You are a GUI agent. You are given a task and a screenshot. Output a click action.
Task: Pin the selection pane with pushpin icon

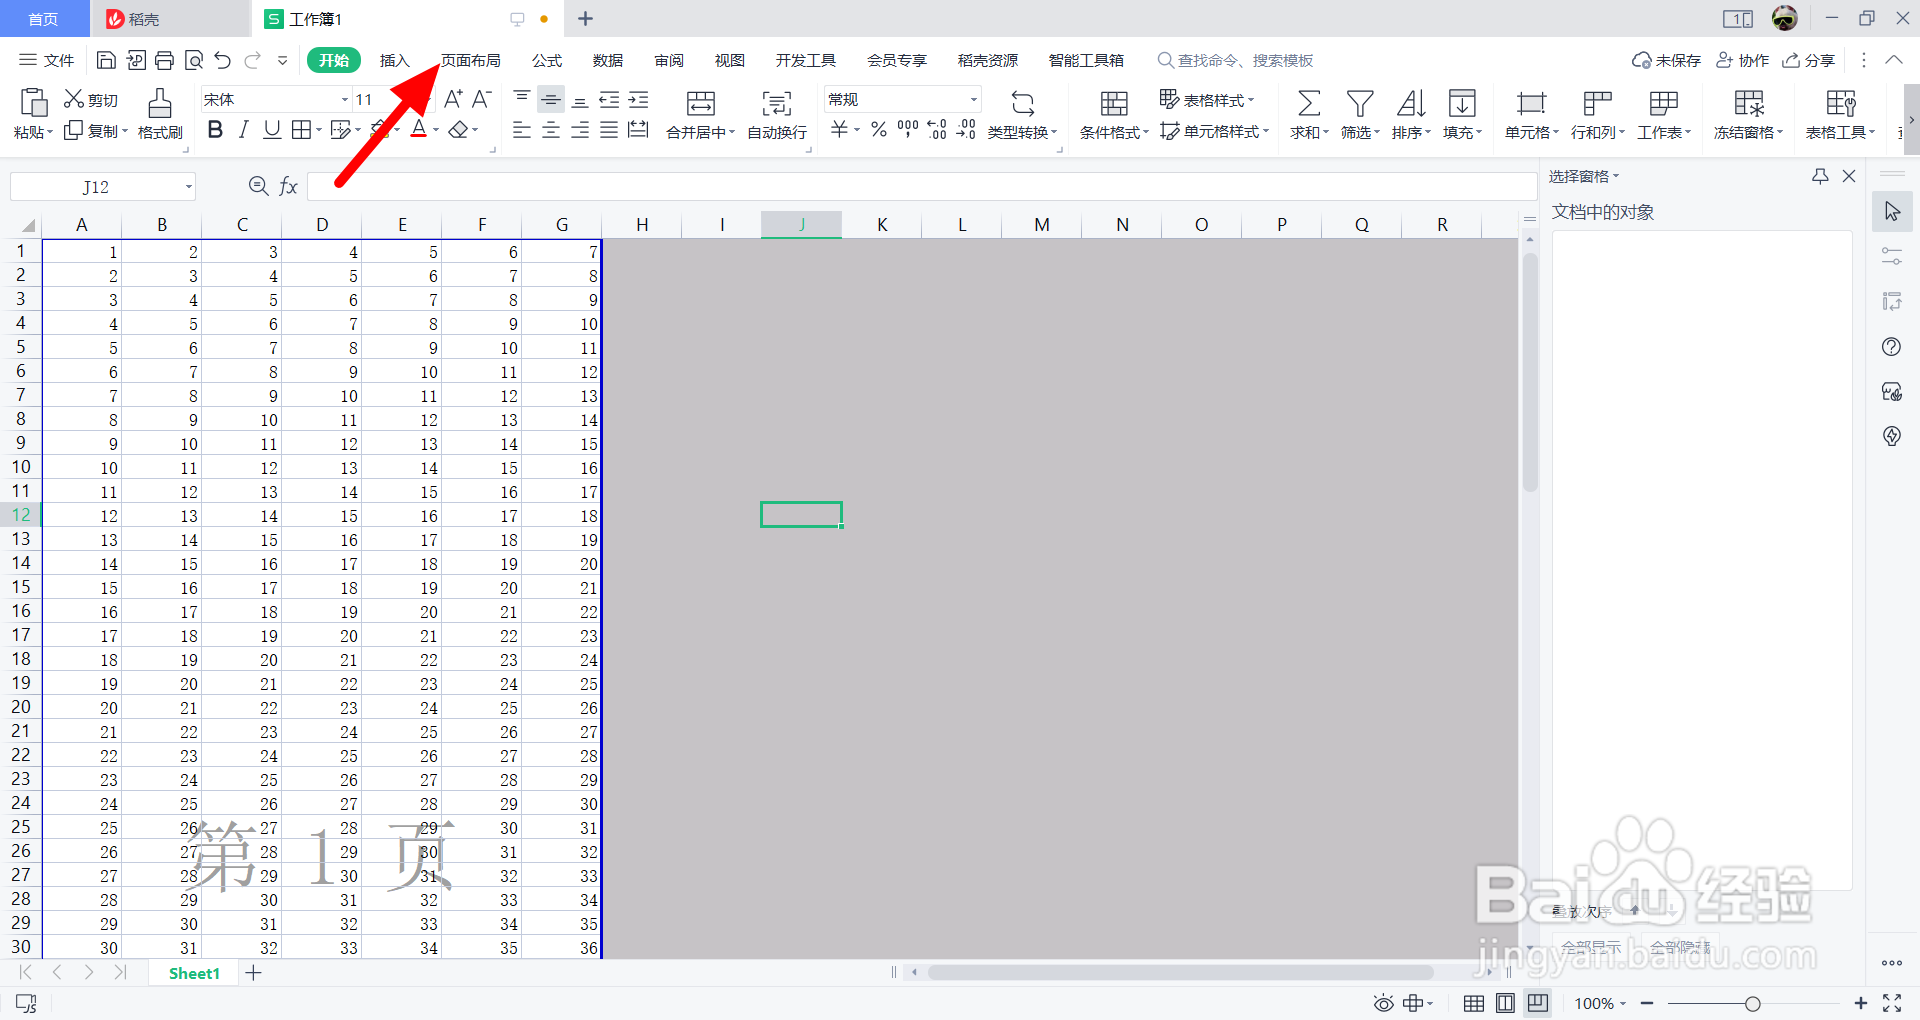coord(1820,176)
